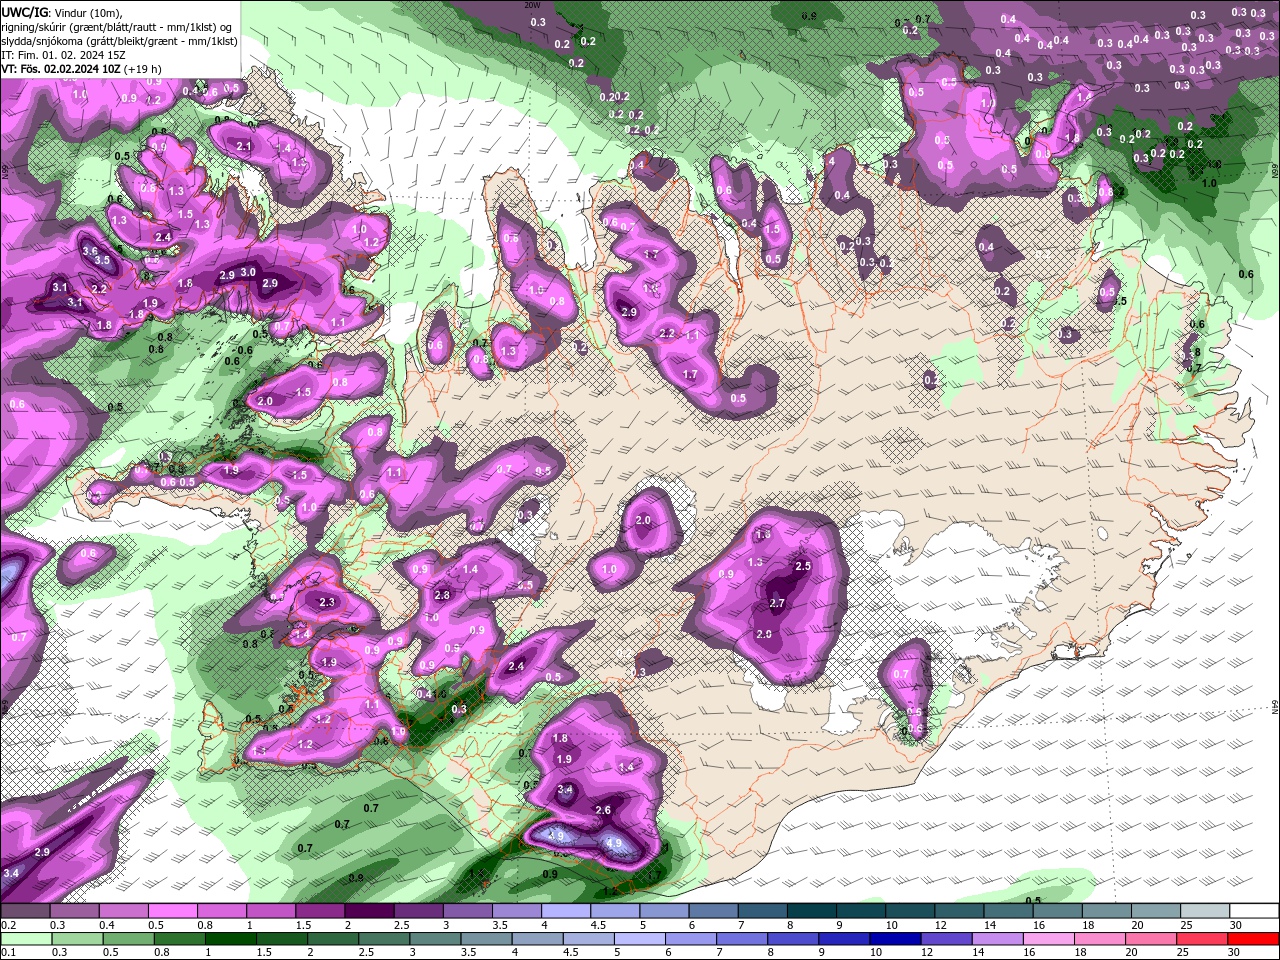Click the 2.8 precipitation value on the map
Screen dimensions: 1280x960
443,595
